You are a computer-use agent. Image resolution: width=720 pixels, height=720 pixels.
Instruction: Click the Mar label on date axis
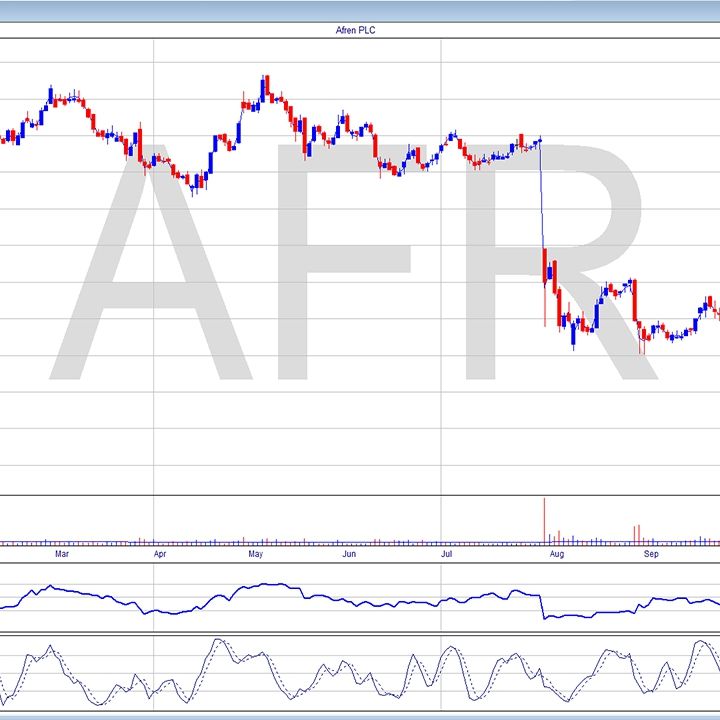point(62,552)
